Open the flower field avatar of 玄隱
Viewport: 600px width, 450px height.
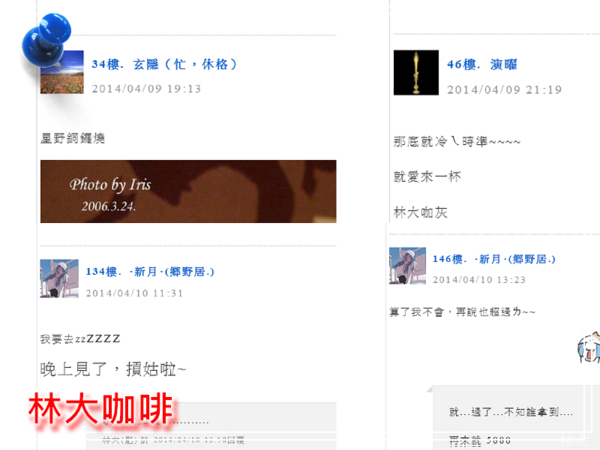click(62, 72)
